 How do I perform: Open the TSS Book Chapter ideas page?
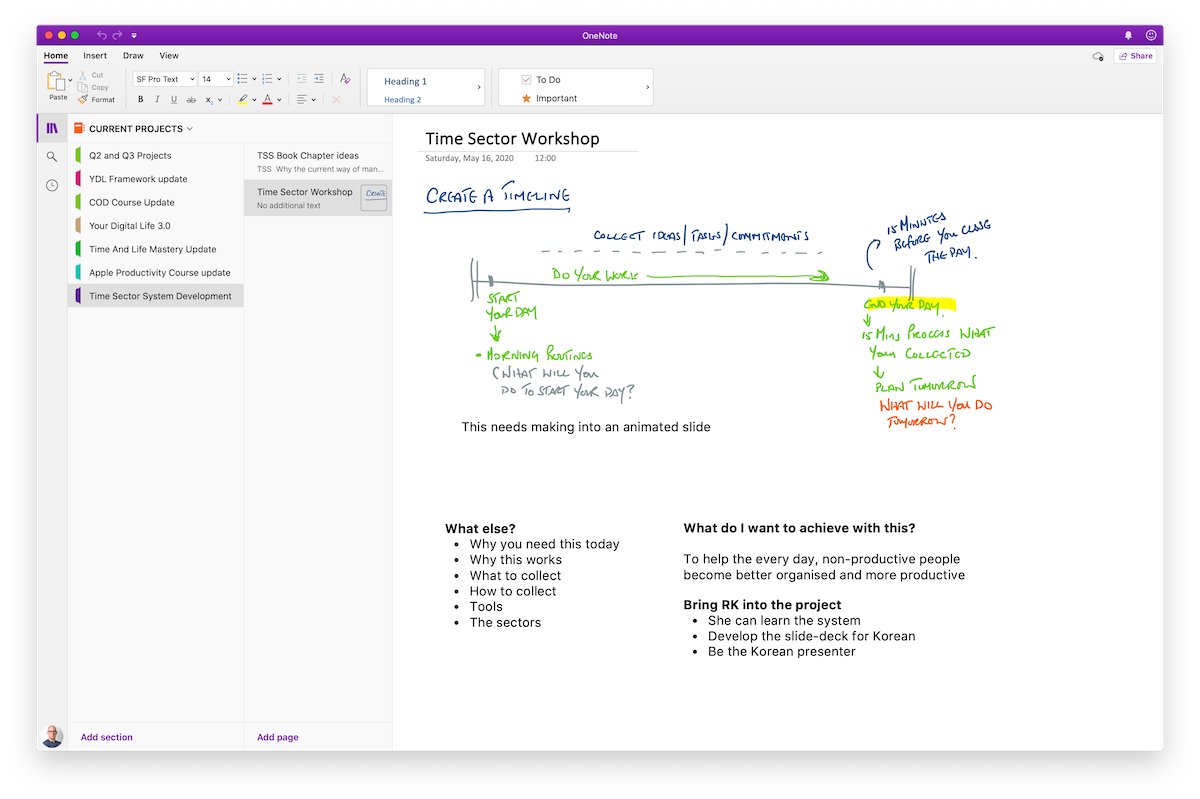[x=318, y=162]
